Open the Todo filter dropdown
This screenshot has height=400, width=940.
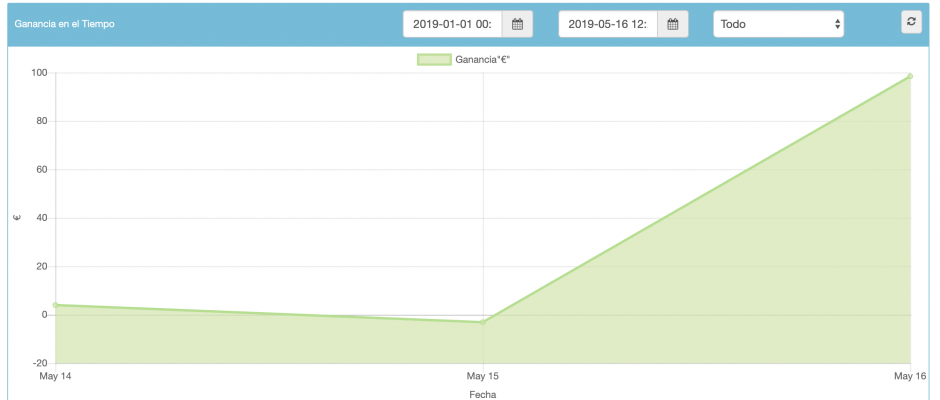point(778,24)
